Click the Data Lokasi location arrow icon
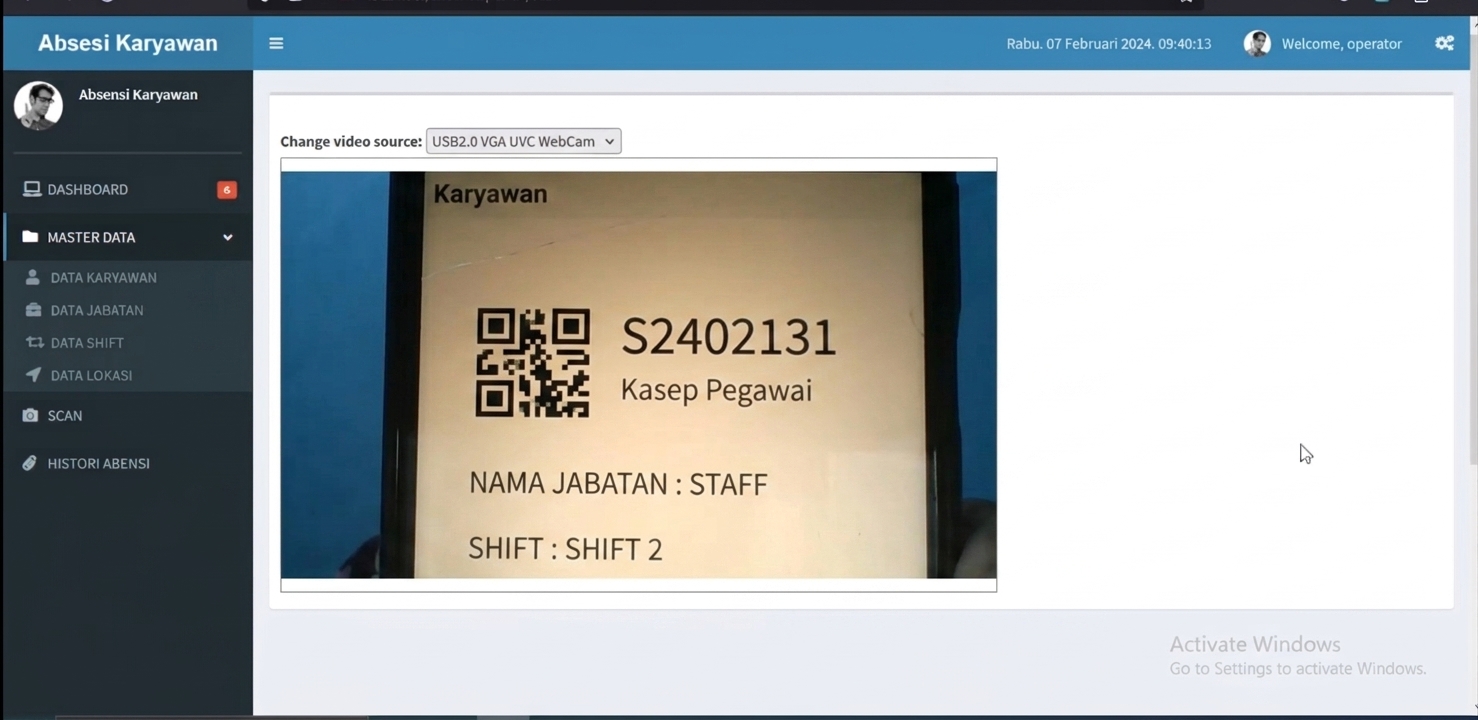 (x=33, y=375)
